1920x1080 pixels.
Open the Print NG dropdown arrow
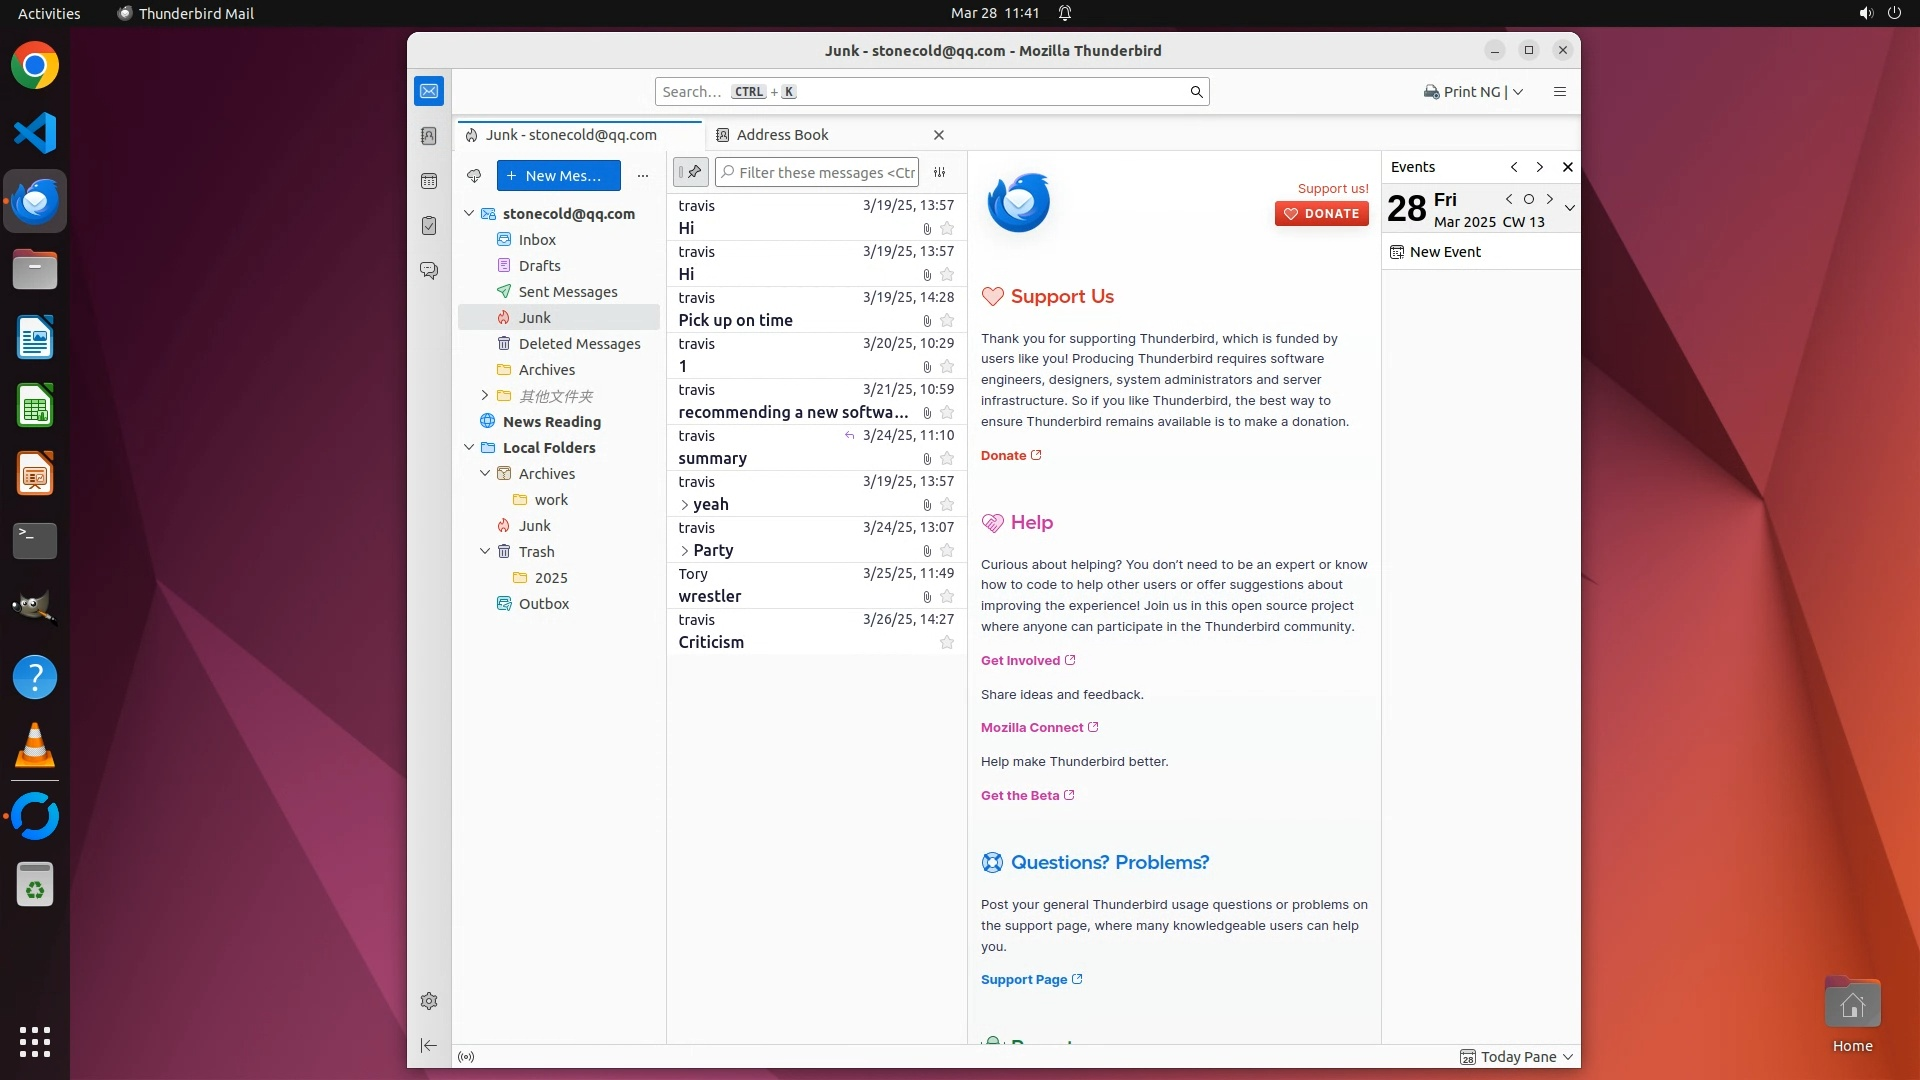1518,92
